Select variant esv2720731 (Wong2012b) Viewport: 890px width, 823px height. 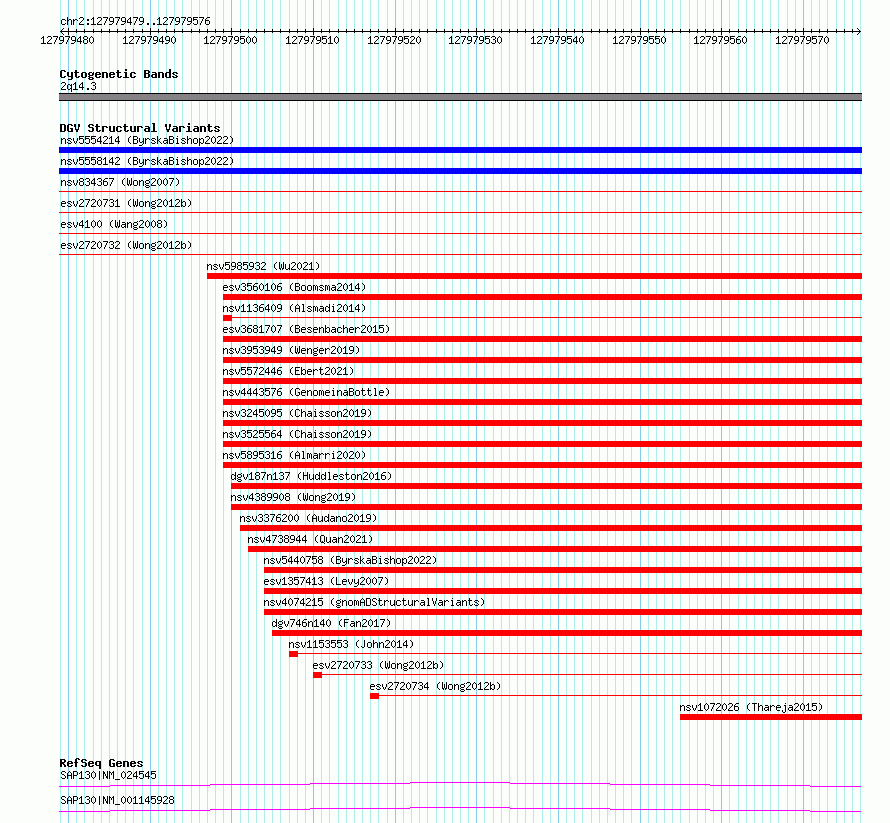[126, 203]
